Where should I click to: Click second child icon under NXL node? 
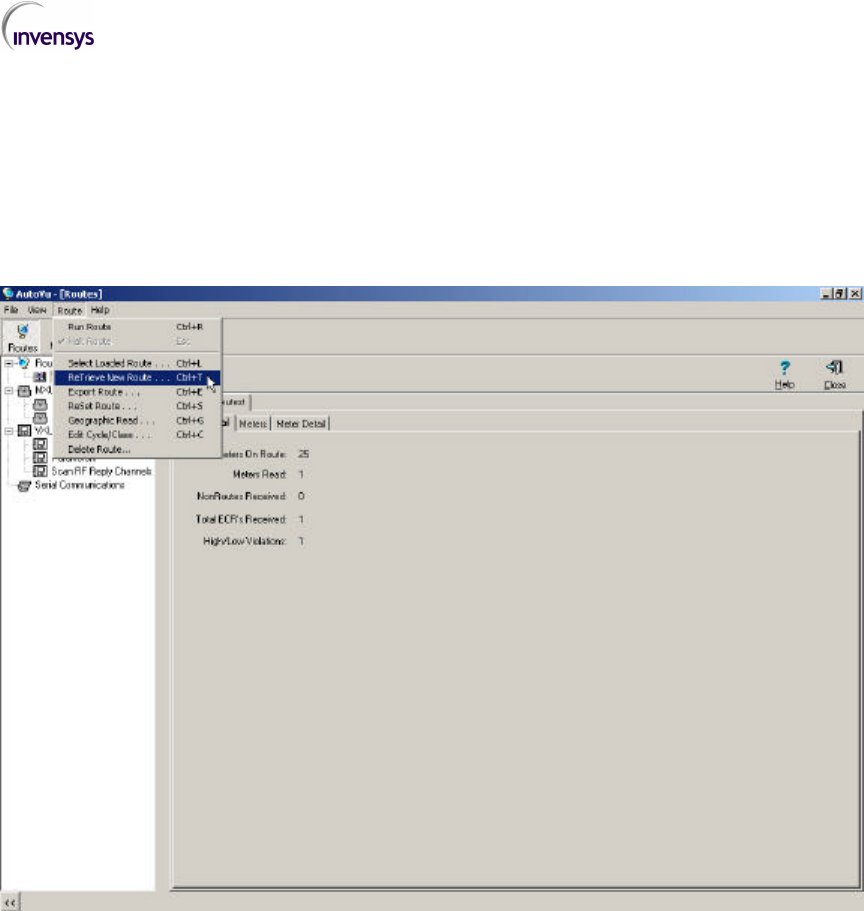[x=40, y=418]
